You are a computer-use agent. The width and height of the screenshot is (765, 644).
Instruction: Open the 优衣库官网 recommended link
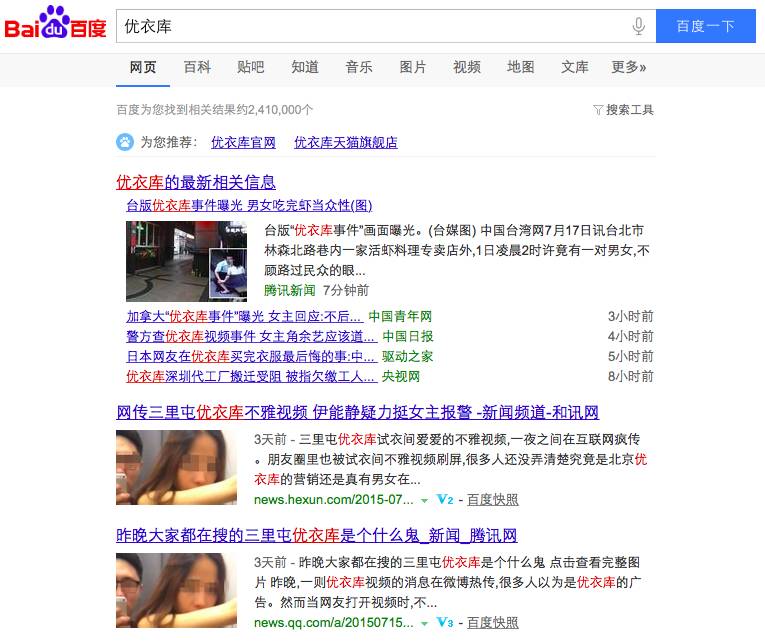coord(243,142)
